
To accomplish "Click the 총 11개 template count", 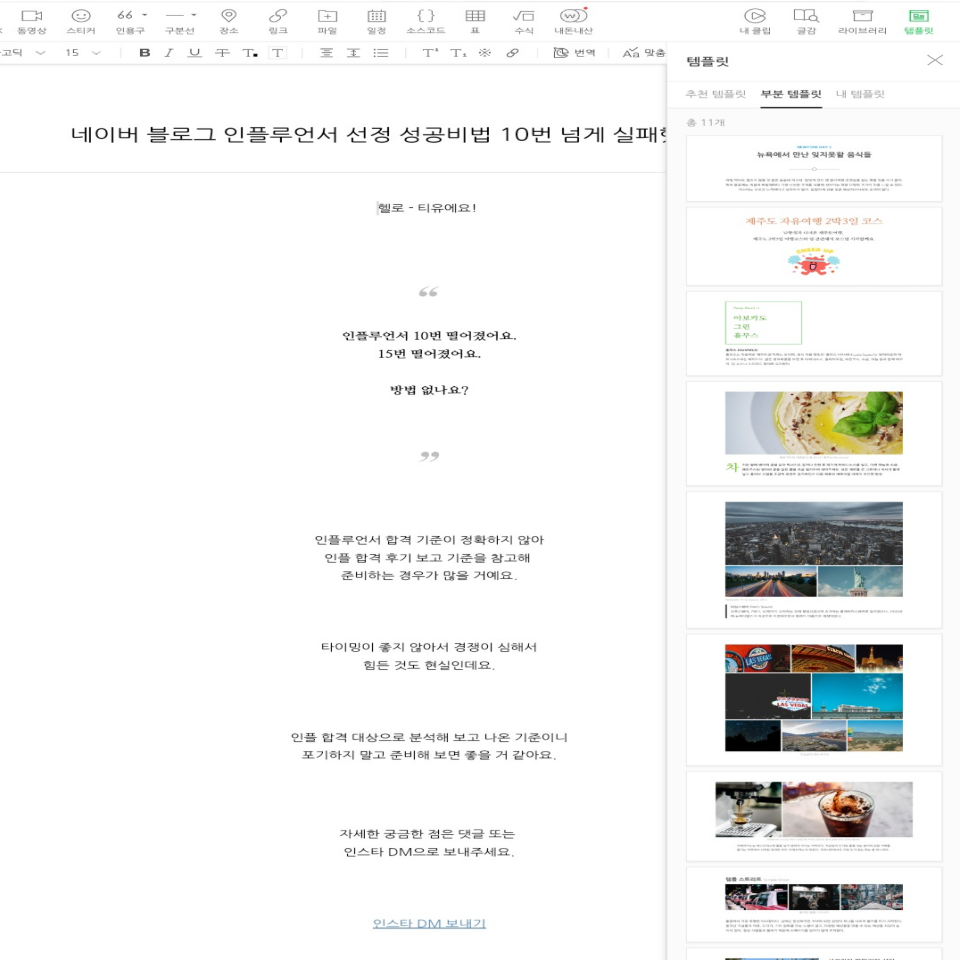I will 705,122.
